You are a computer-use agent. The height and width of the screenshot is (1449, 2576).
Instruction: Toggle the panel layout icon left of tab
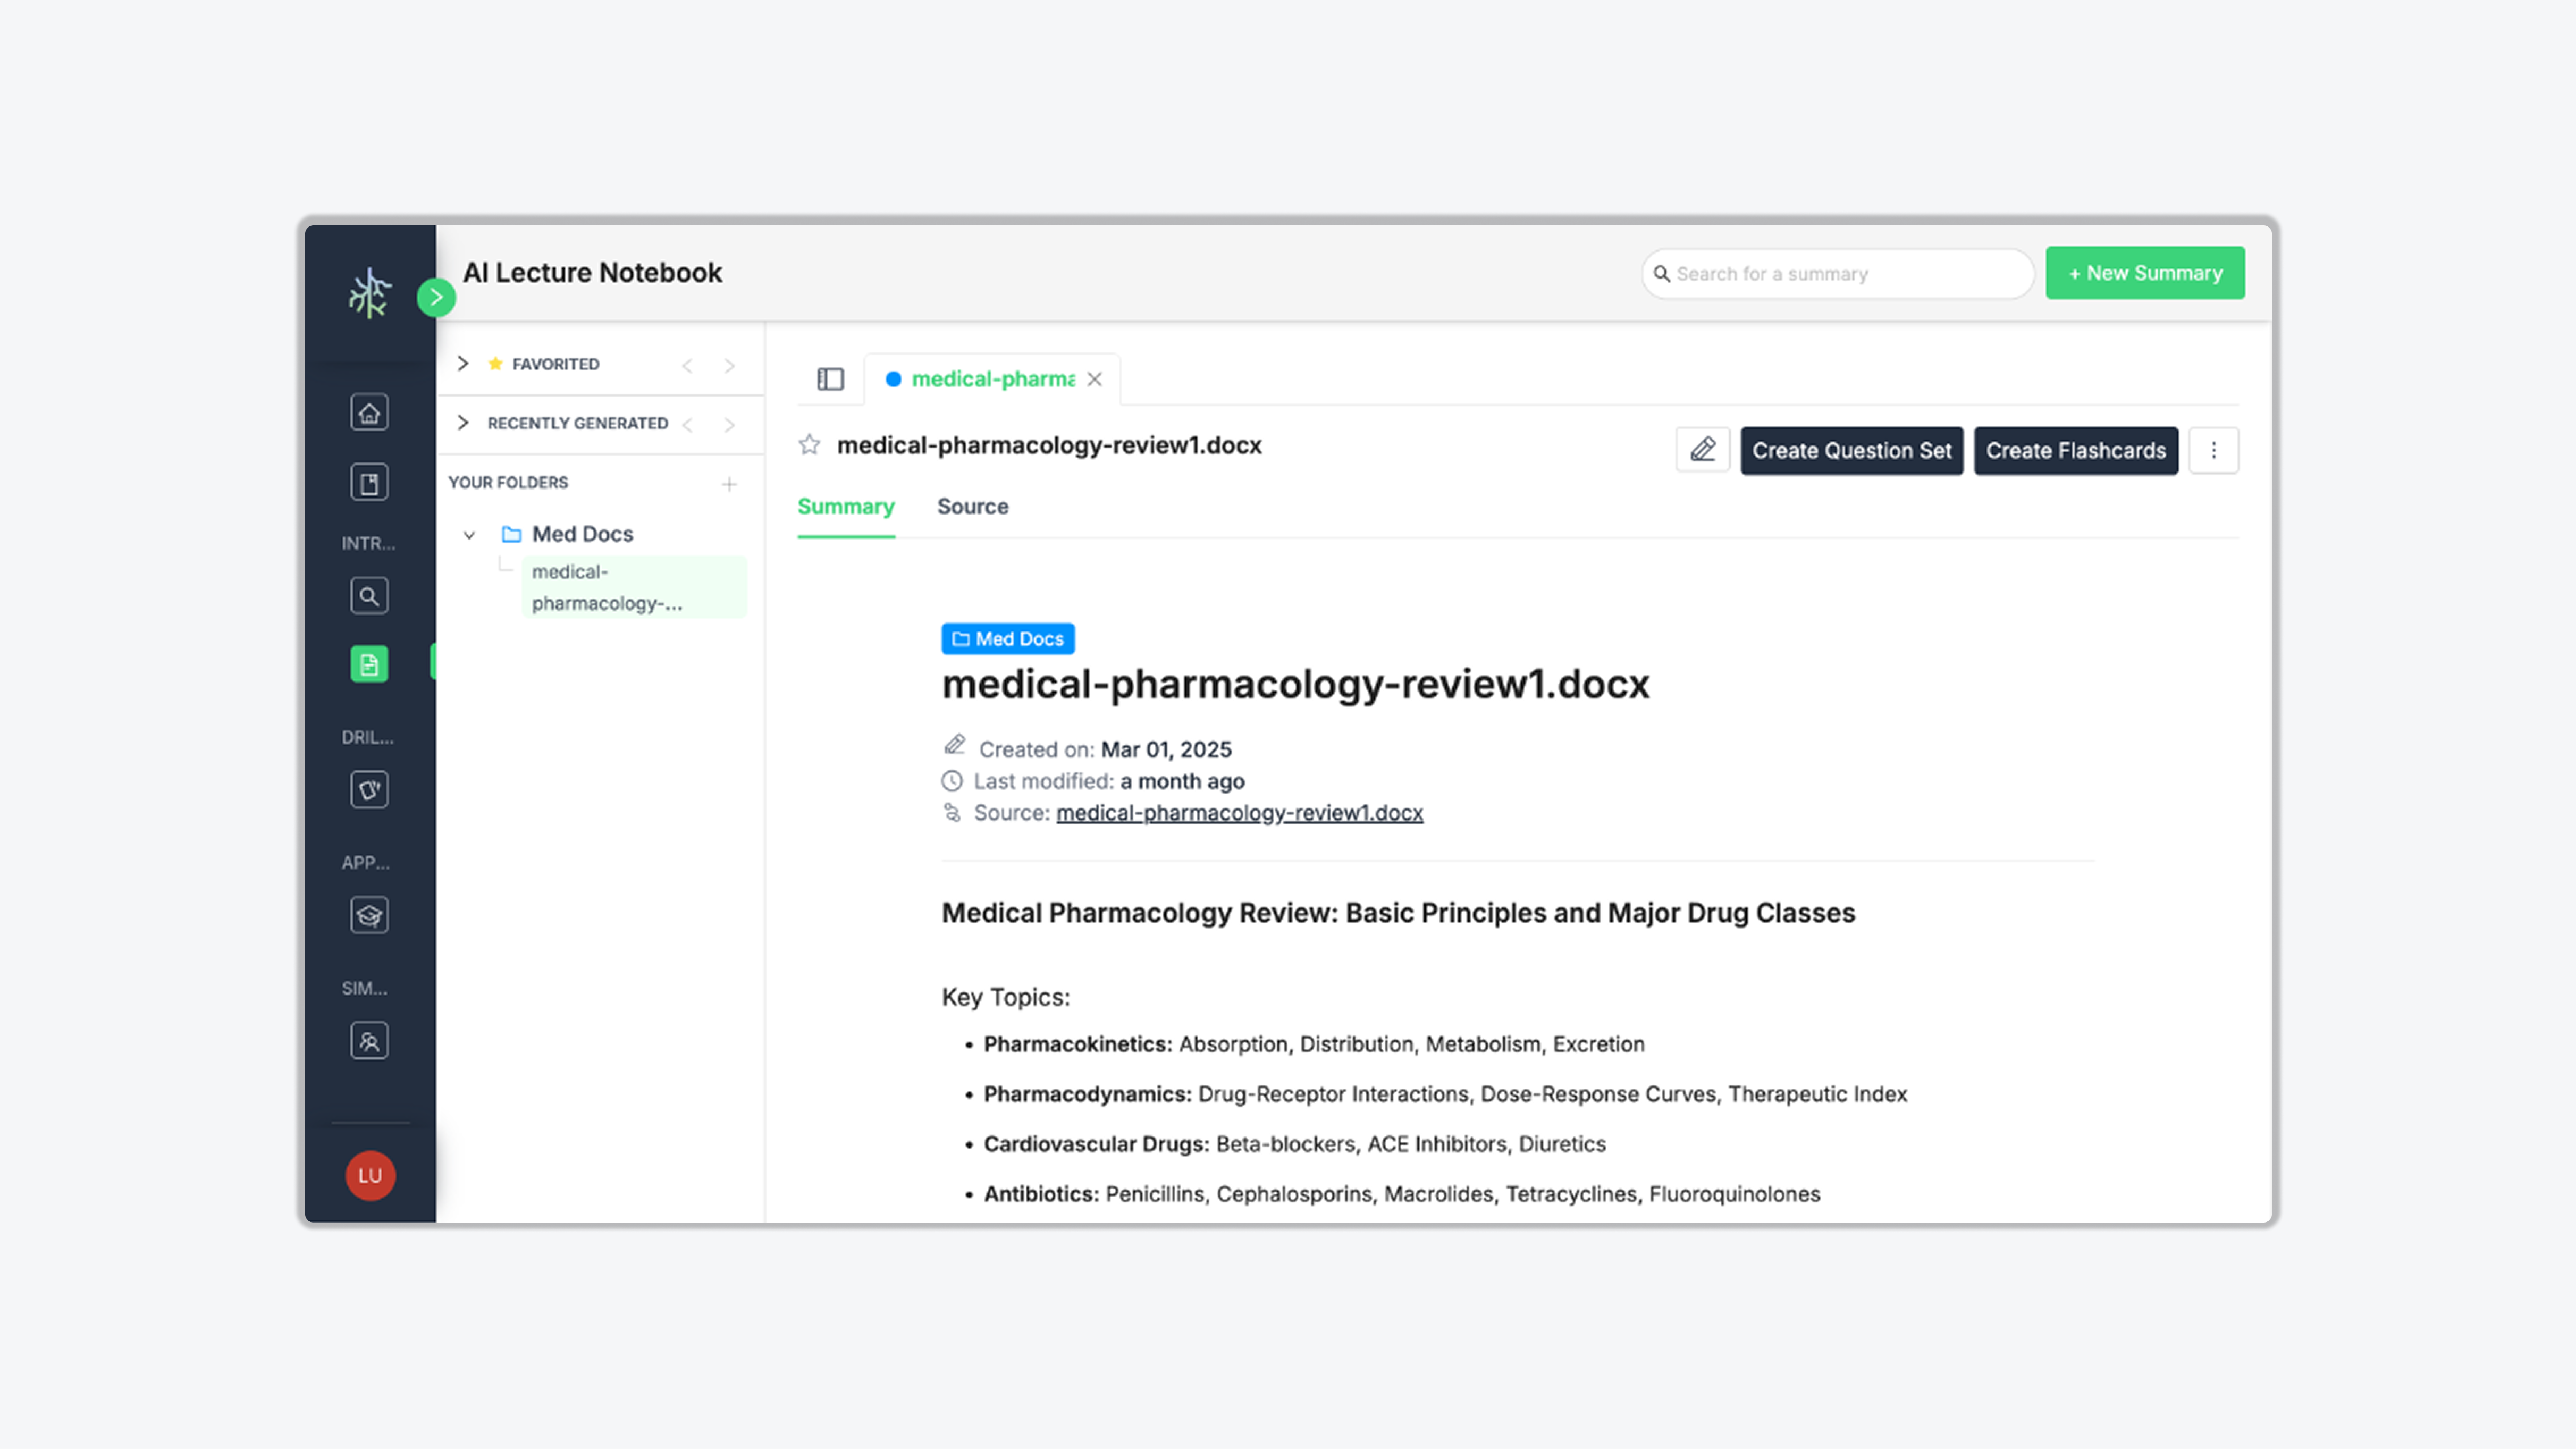(x=830, y=379)
